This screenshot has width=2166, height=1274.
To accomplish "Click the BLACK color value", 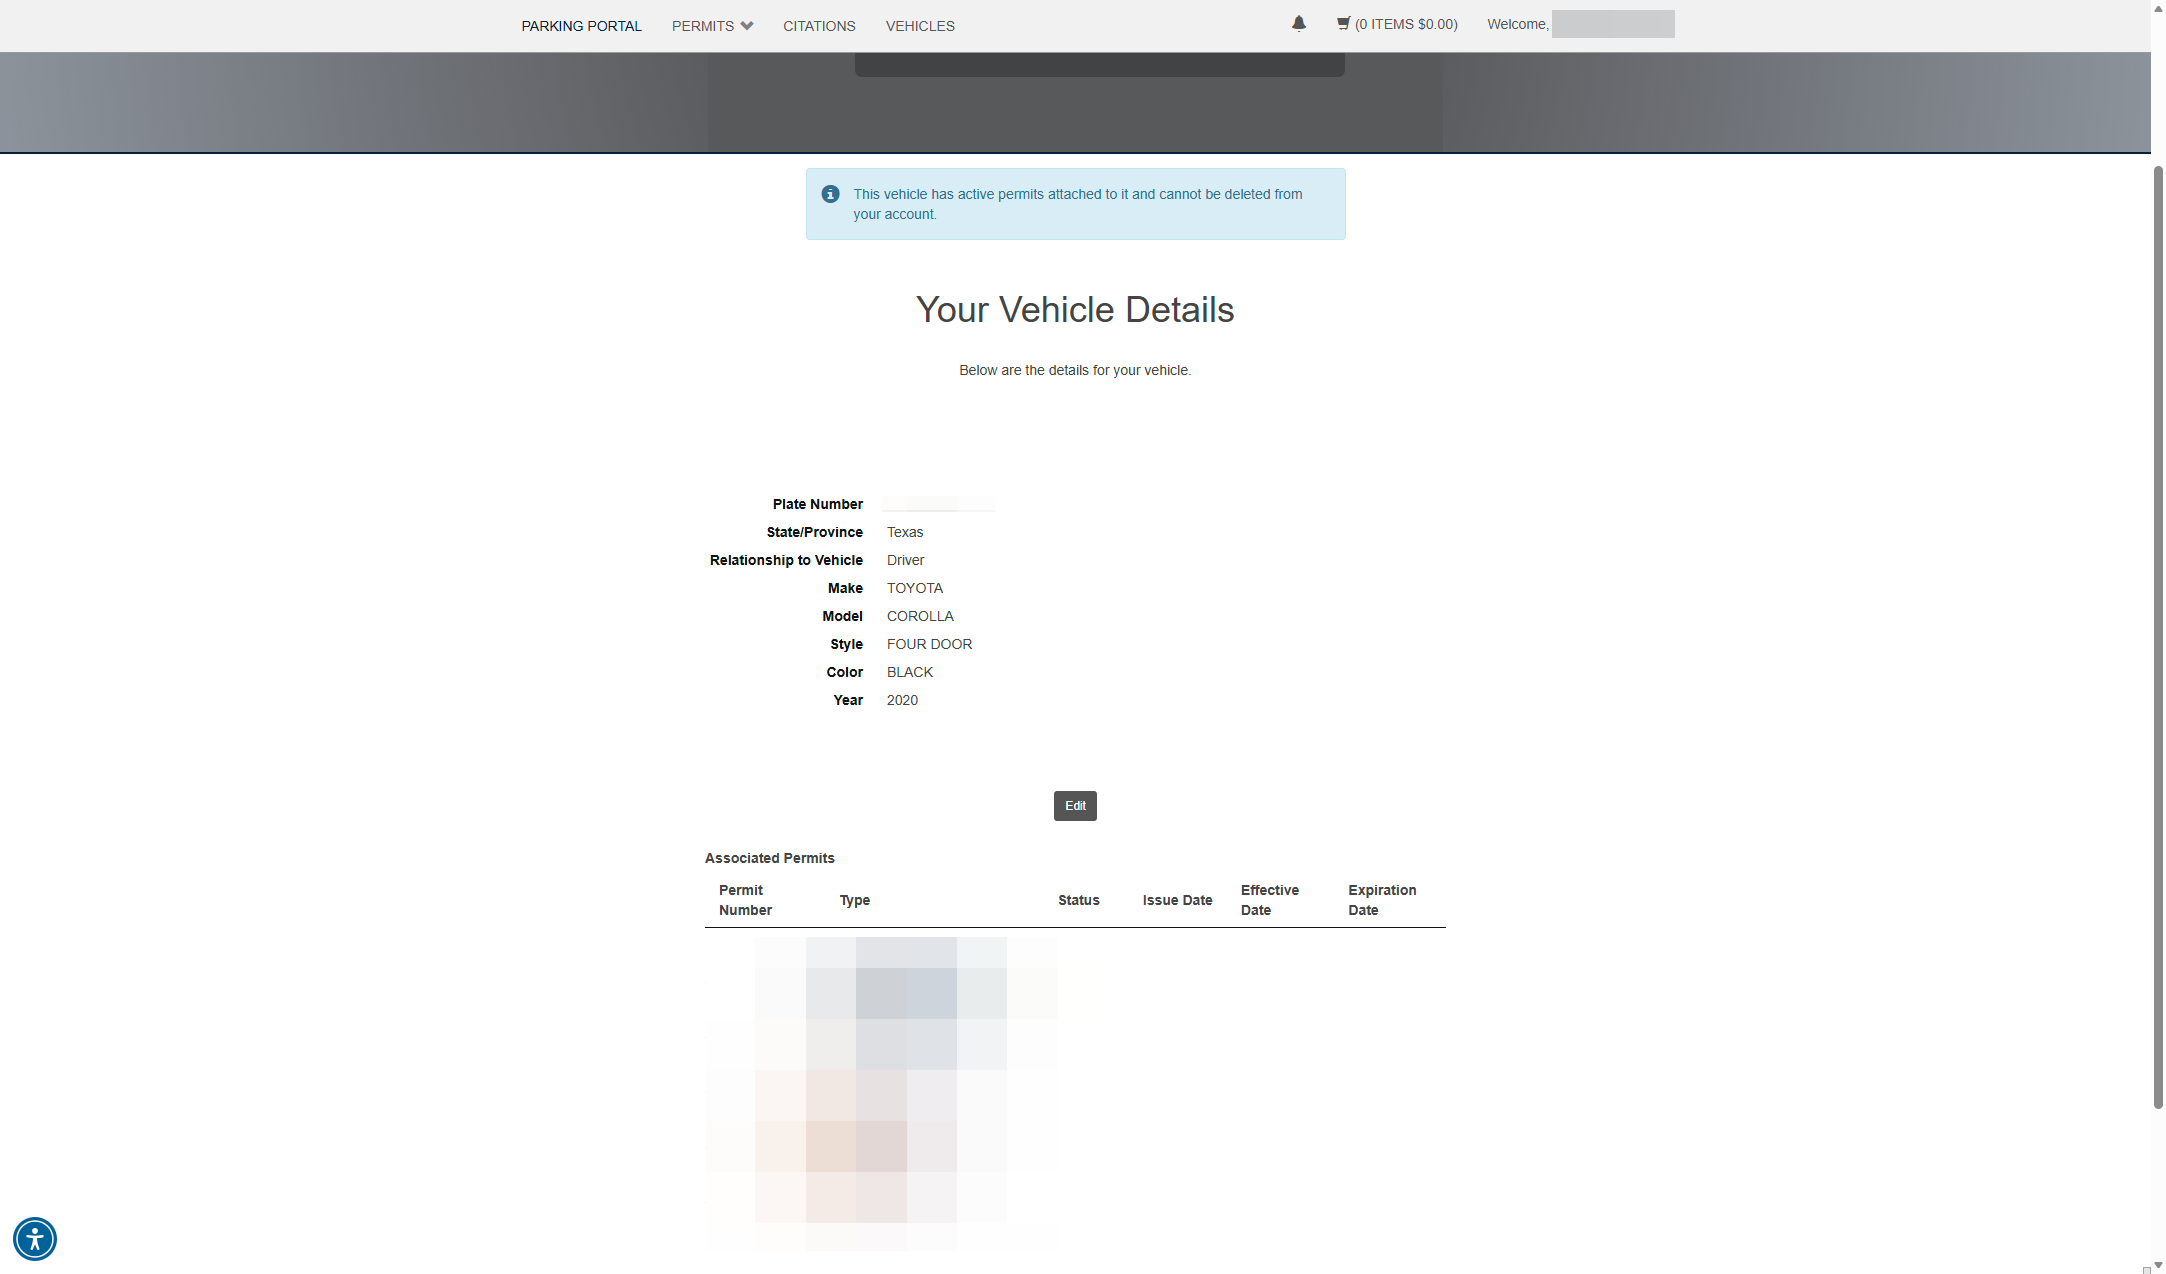I will 909,672.
